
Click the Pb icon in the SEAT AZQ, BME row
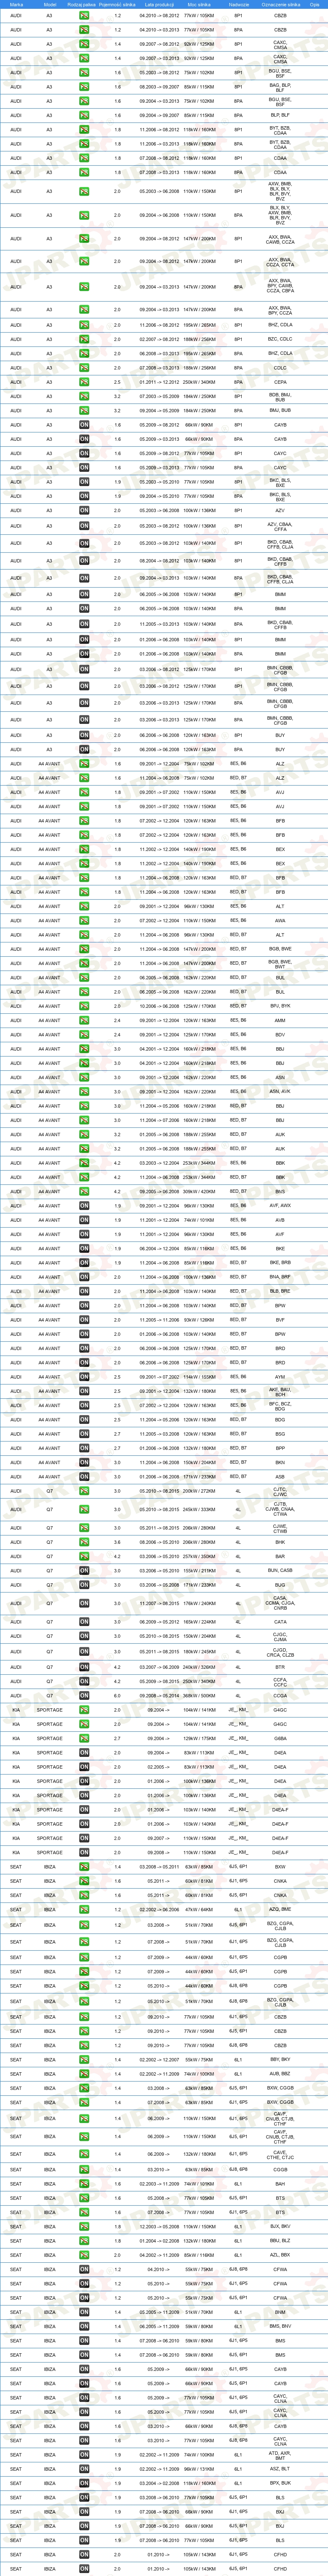pyautogui.click(x=84, y=1909)
